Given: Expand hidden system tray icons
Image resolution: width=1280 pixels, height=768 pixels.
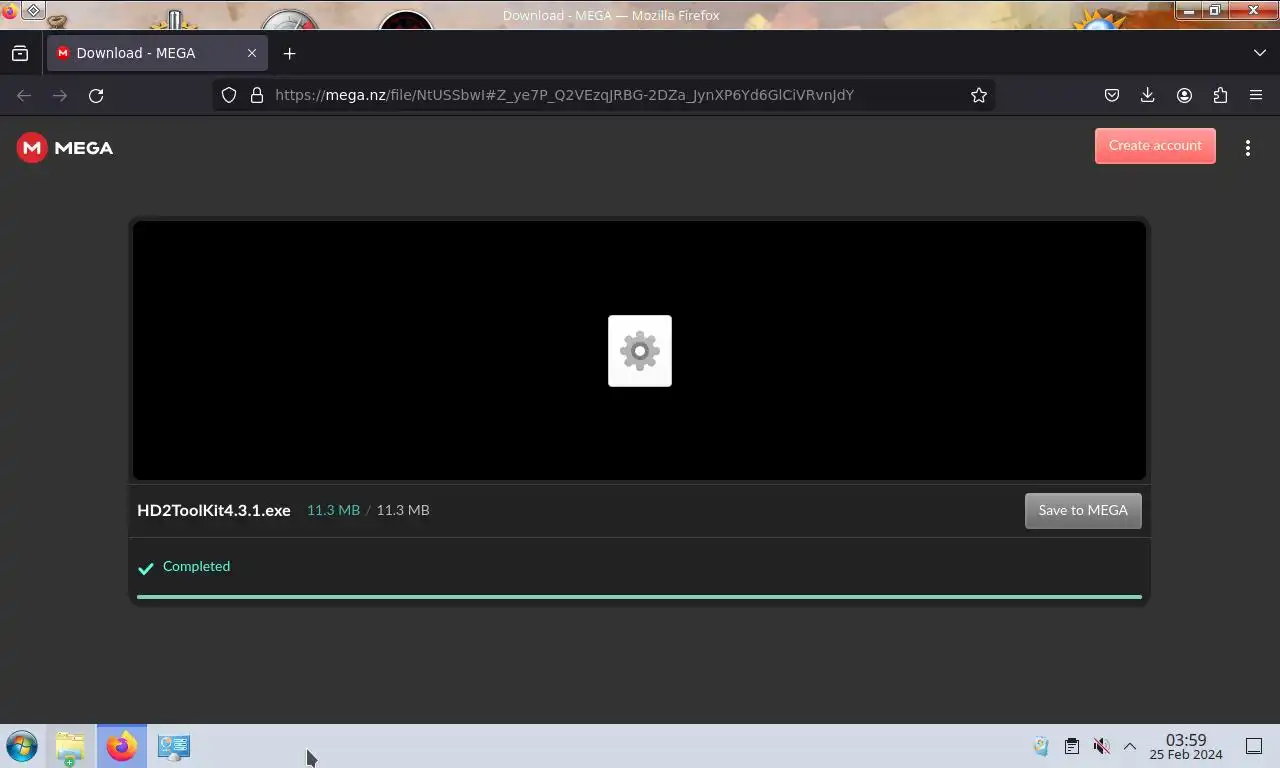Looking at the screenshot, I should pyautogui.click(x=1130, y=746).
